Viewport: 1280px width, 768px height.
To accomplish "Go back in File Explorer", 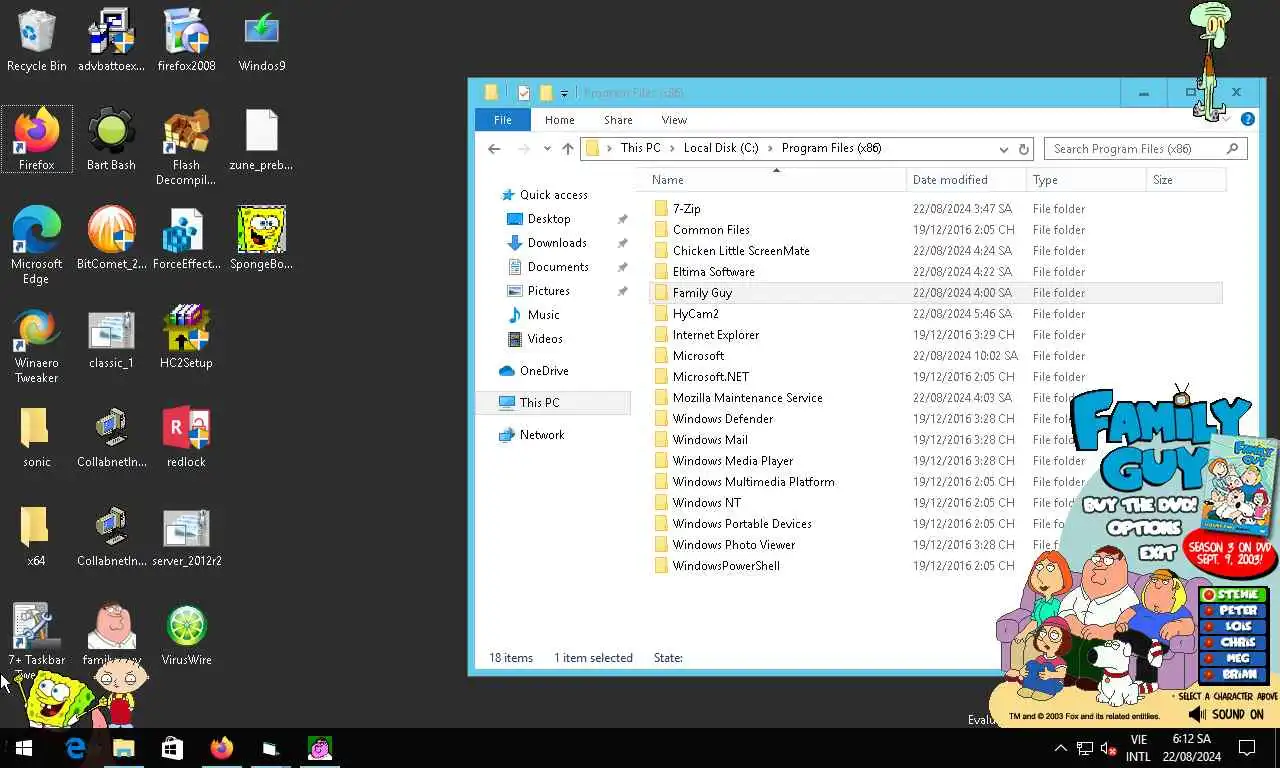I will [494, 148].
